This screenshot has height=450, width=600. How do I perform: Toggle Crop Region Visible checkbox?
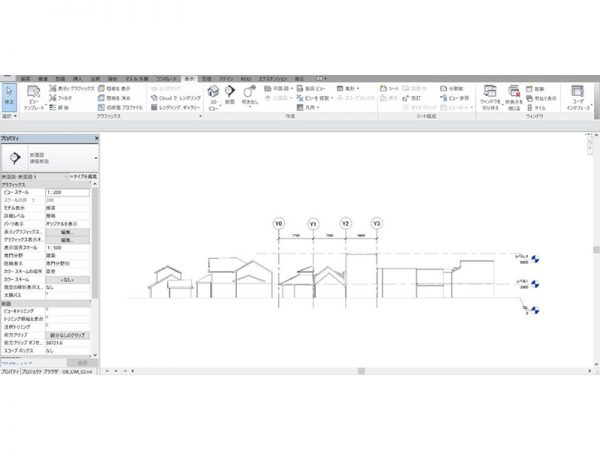point(47,317)
